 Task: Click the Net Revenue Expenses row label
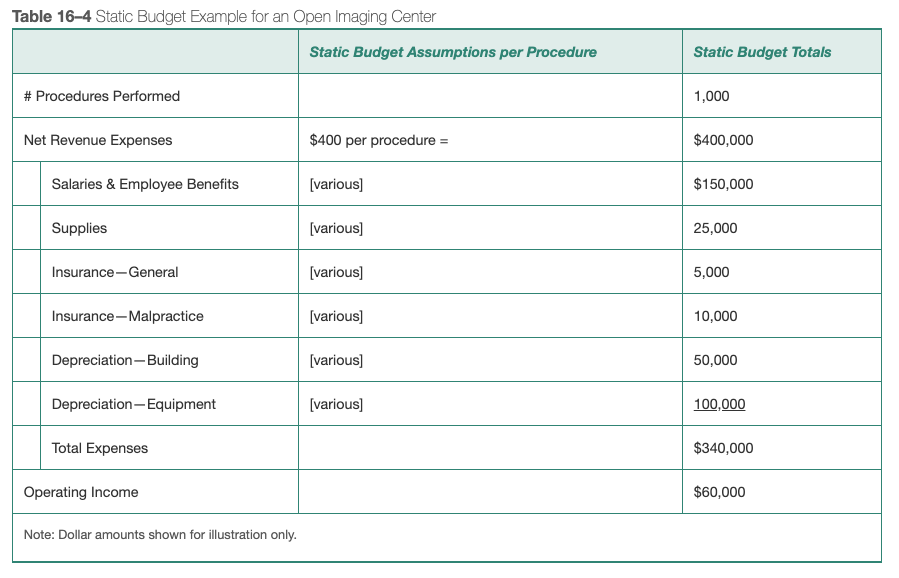pyautogui.click(x=98, y=140)
